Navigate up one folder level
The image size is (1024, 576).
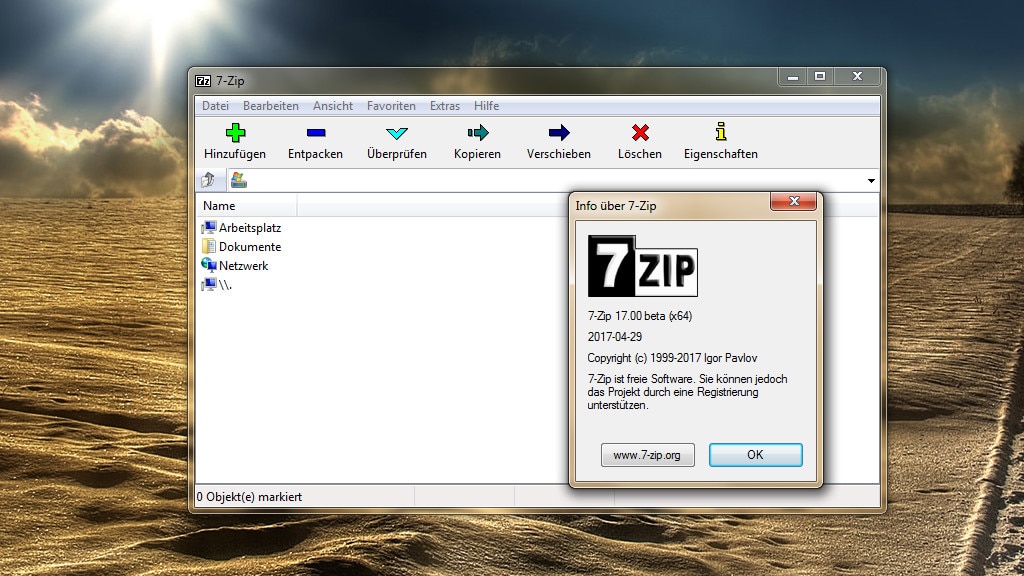(x=210, y=180)
